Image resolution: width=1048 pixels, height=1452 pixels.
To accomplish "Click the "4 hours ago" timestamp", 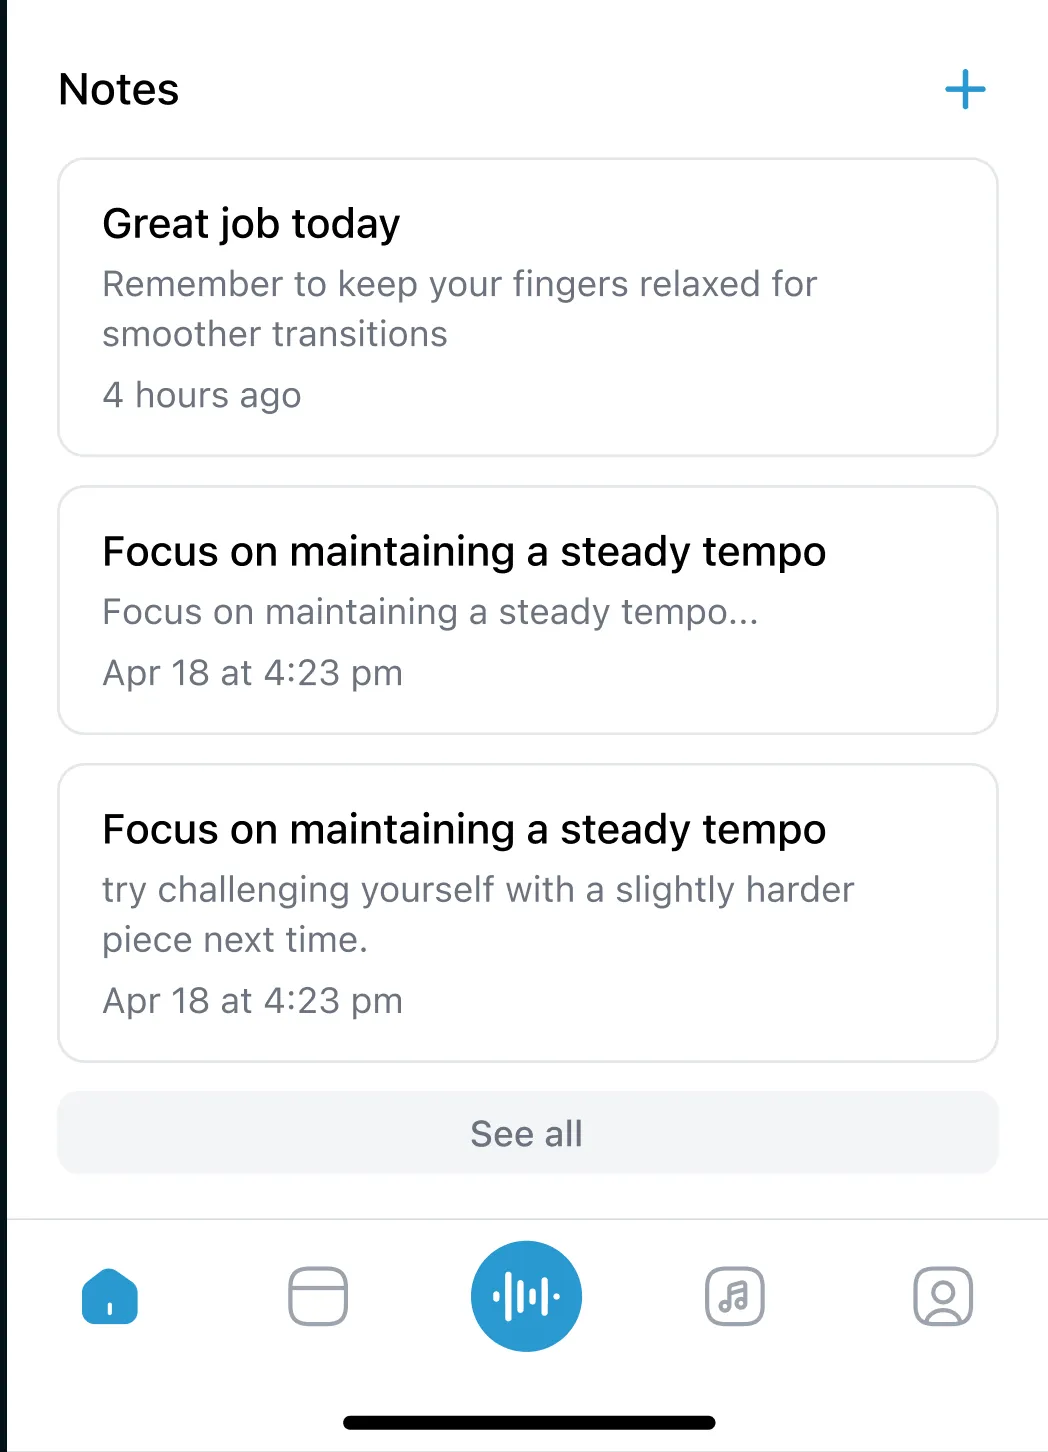I will point(202,395).
